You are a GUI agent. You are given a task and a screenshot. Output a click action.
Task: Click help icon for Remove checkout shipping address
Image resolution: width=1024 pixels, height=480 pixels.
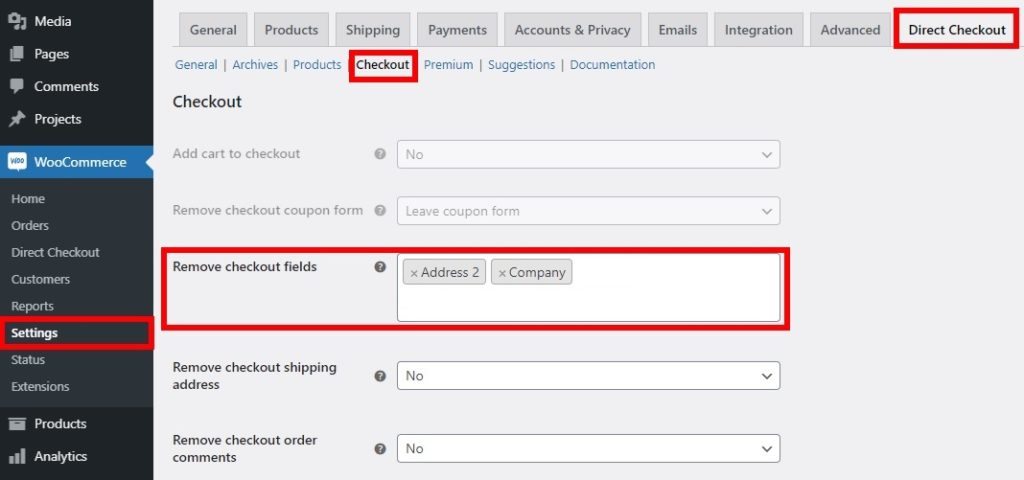coord(380,376)
